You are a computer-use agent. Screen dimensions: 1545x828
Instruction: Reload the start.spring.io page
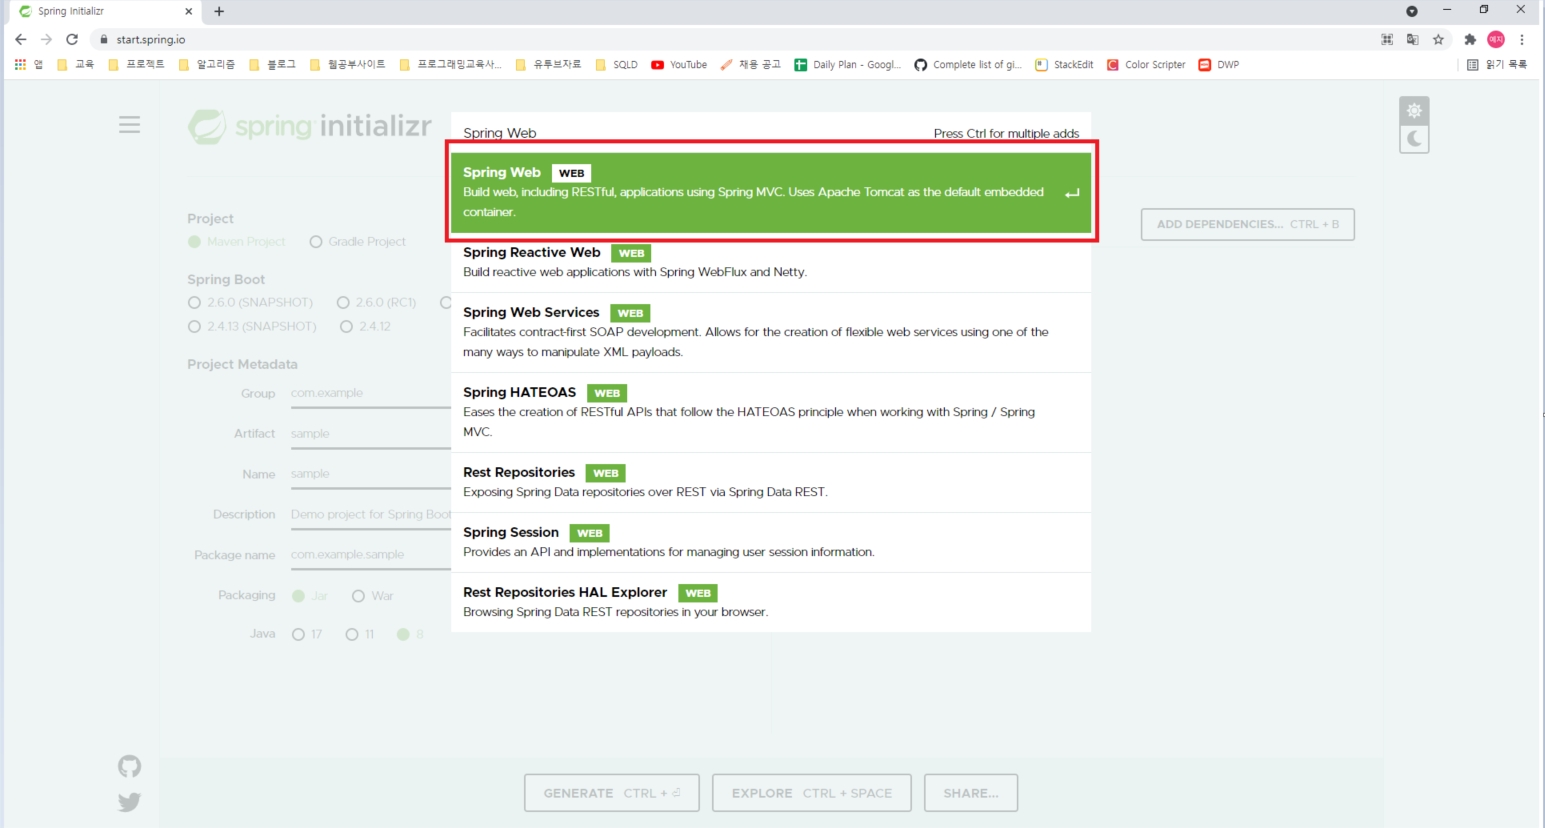72,39
